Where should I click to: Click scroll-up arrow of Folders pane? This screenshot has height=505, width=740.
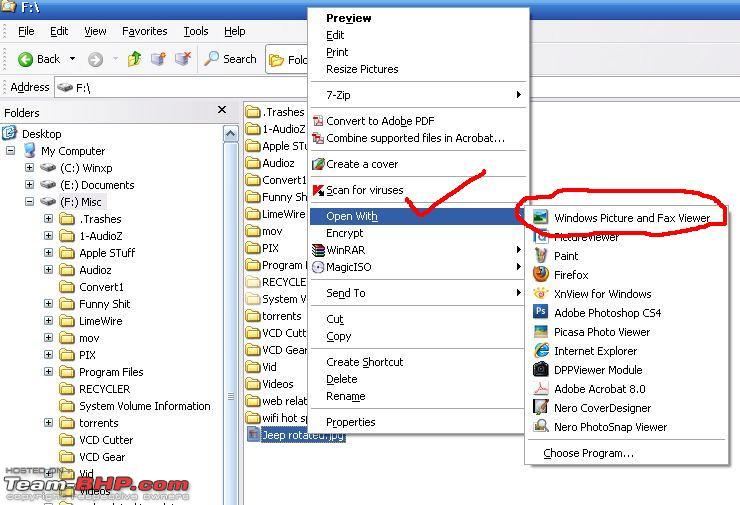click(230, 134)
